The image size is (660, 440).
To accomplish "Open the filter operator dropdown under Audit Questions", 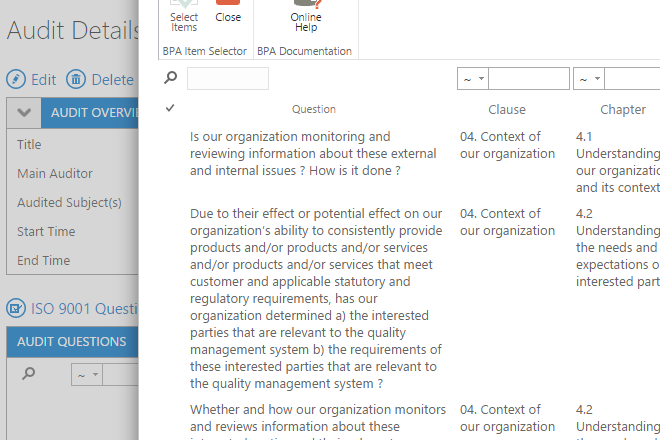I will 87,374.
